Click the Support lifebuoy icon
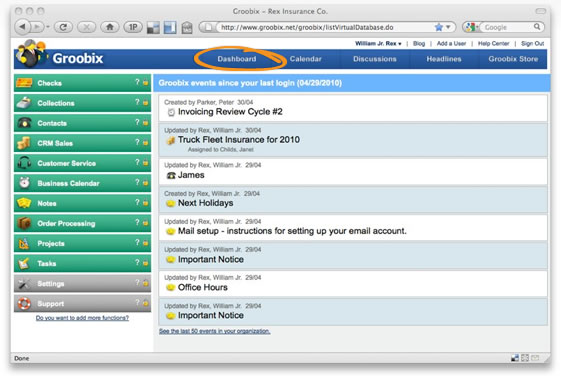The height and width of the screenshot is (379, 561). [24, 303]
